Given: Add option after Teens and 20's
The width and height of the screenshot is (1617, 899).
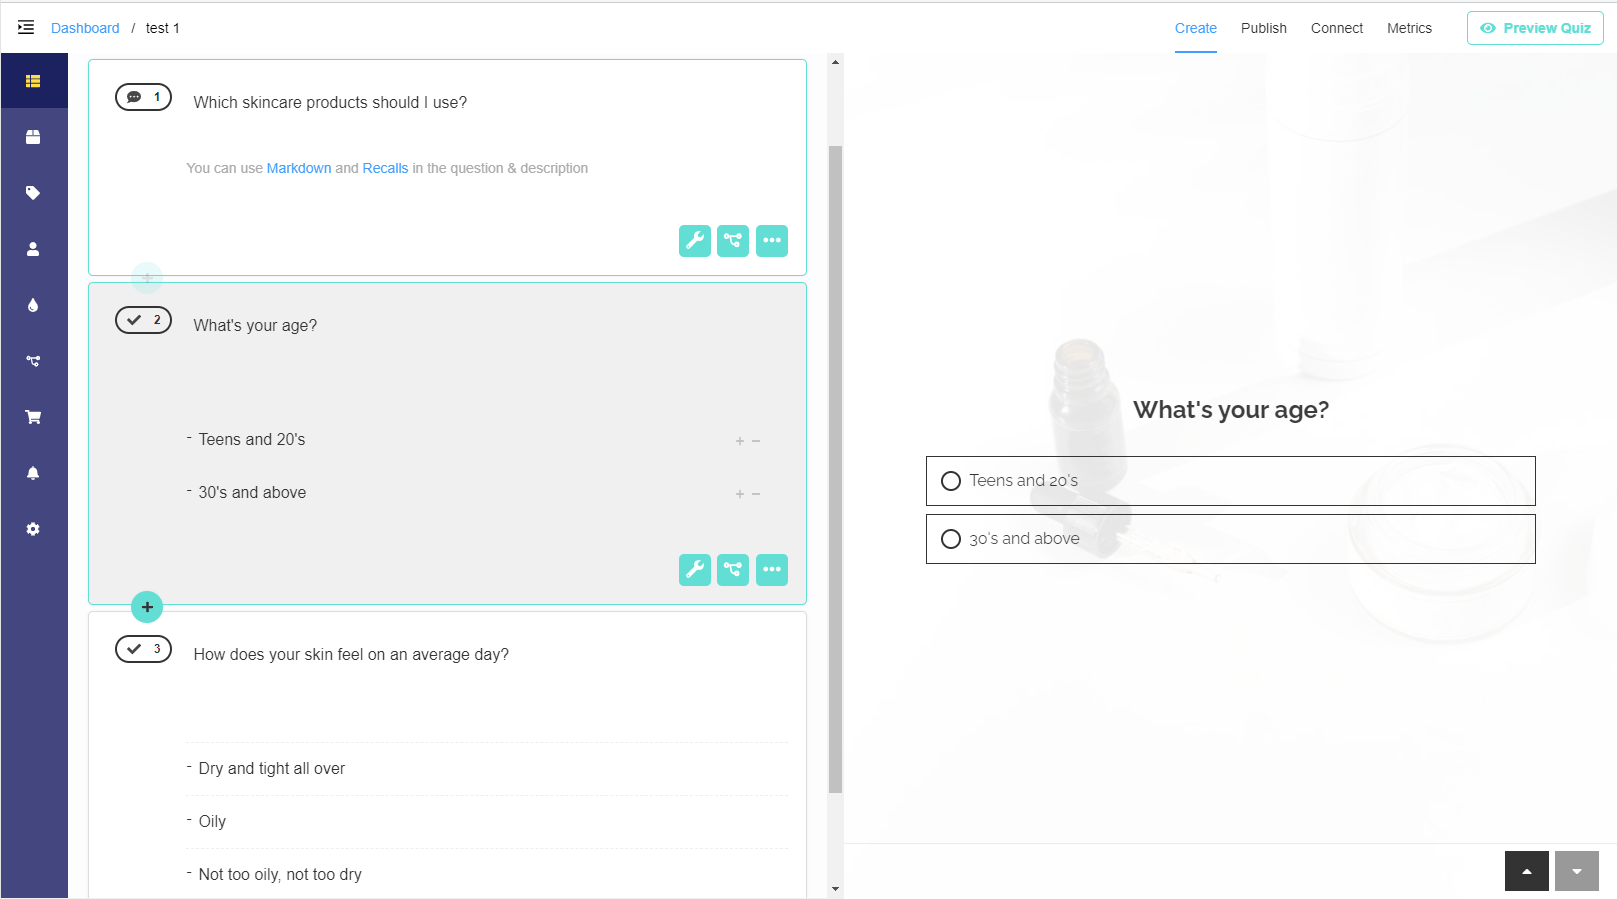Looking at the screenshot, I should pyautogui.click(x=740, y=441).
